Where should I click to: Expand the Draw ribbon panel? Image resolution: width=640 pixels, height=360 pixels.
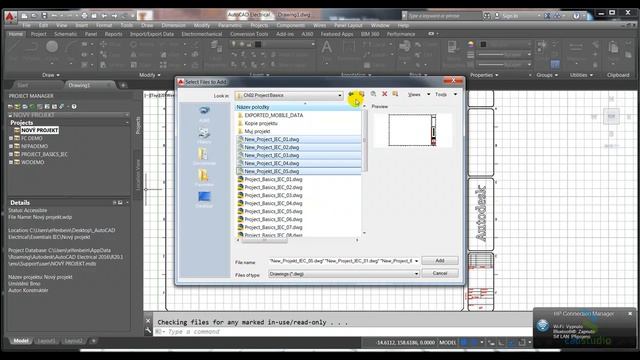(51, 75)
